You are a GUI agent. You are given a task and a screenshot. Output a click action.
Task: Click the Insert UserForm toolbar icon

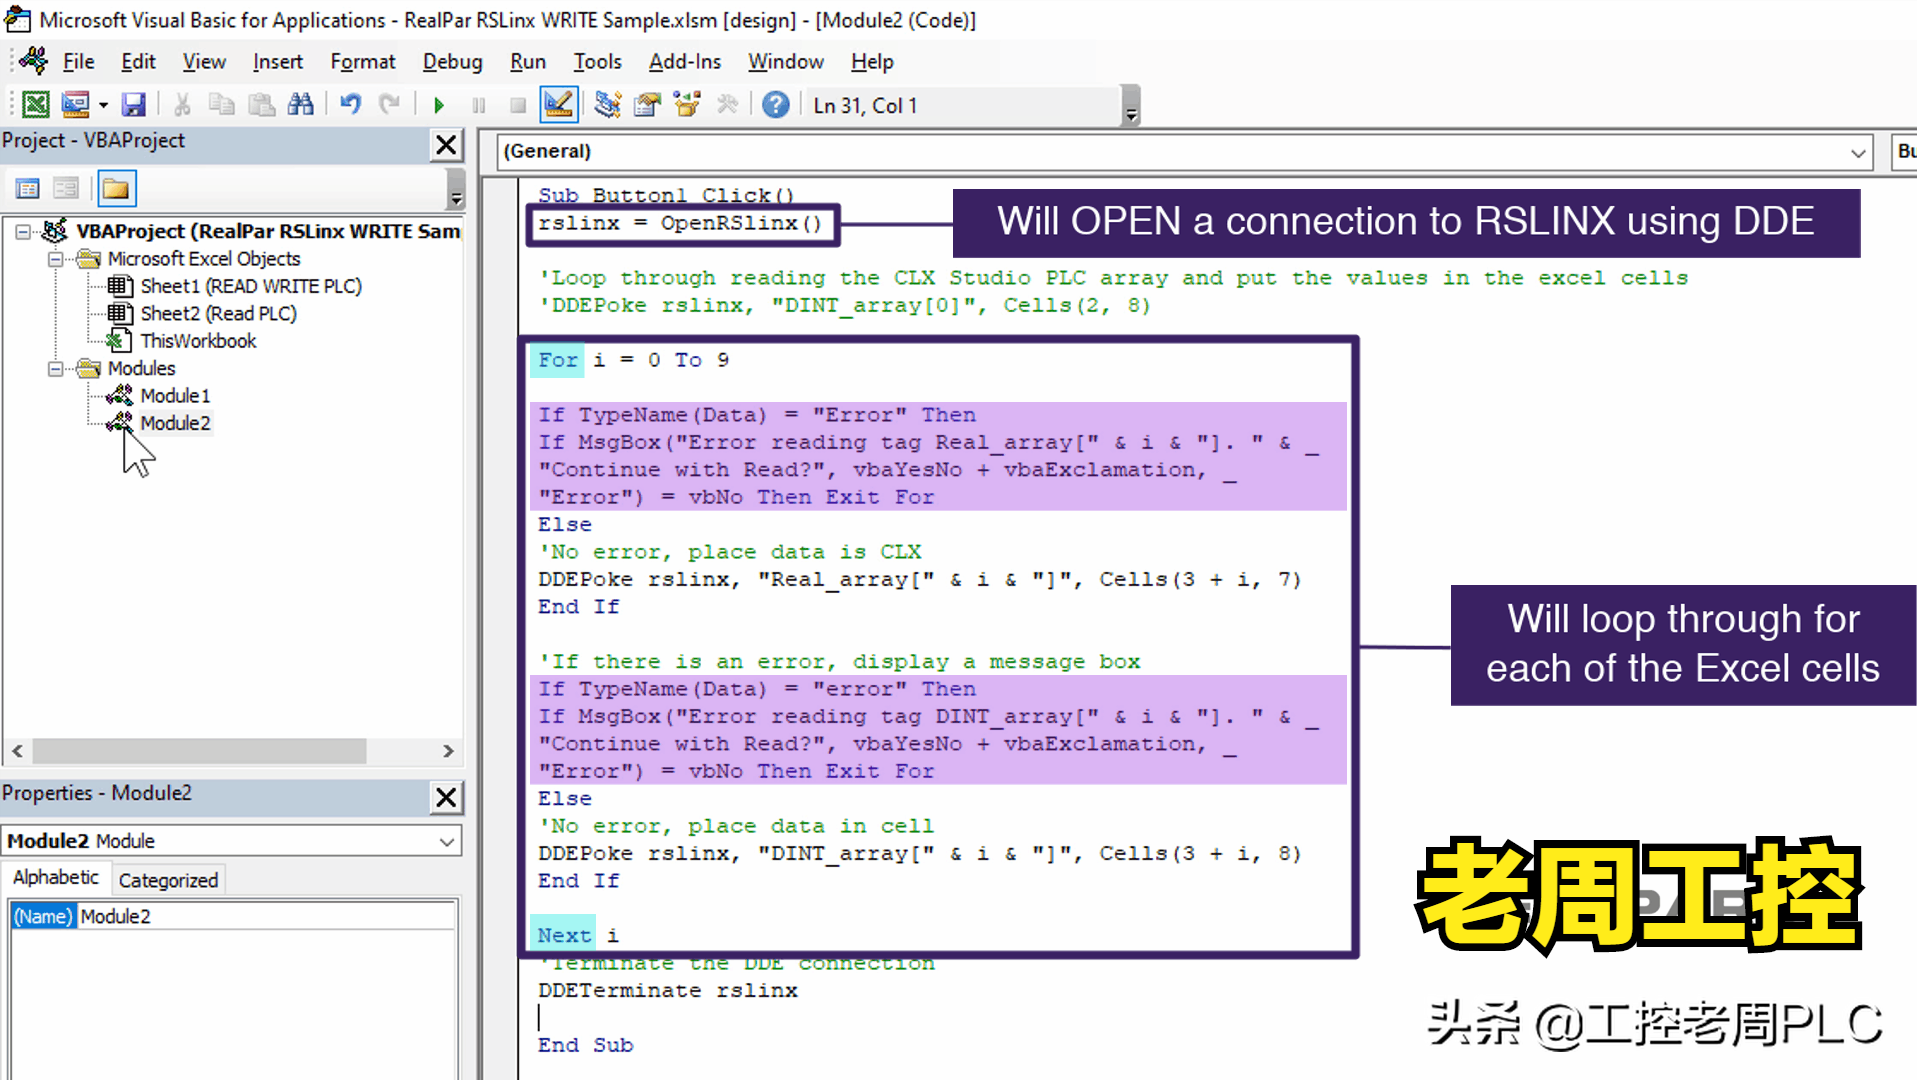(x=75, y=105)
